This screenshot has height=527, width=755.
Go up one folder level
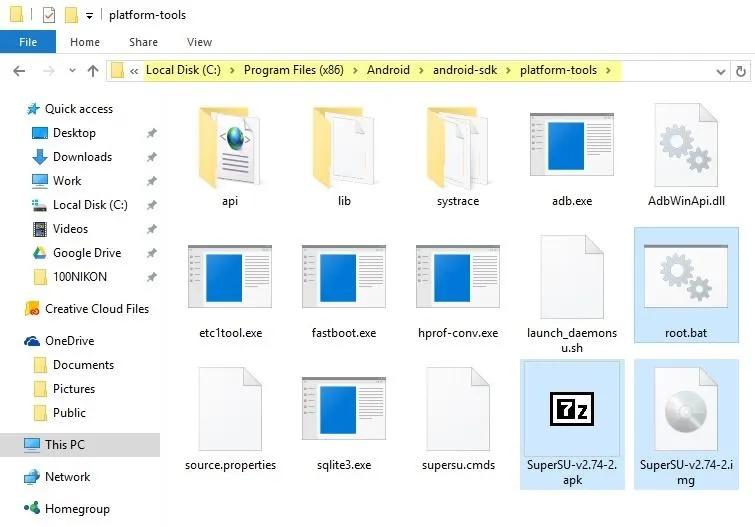[93, 71]
